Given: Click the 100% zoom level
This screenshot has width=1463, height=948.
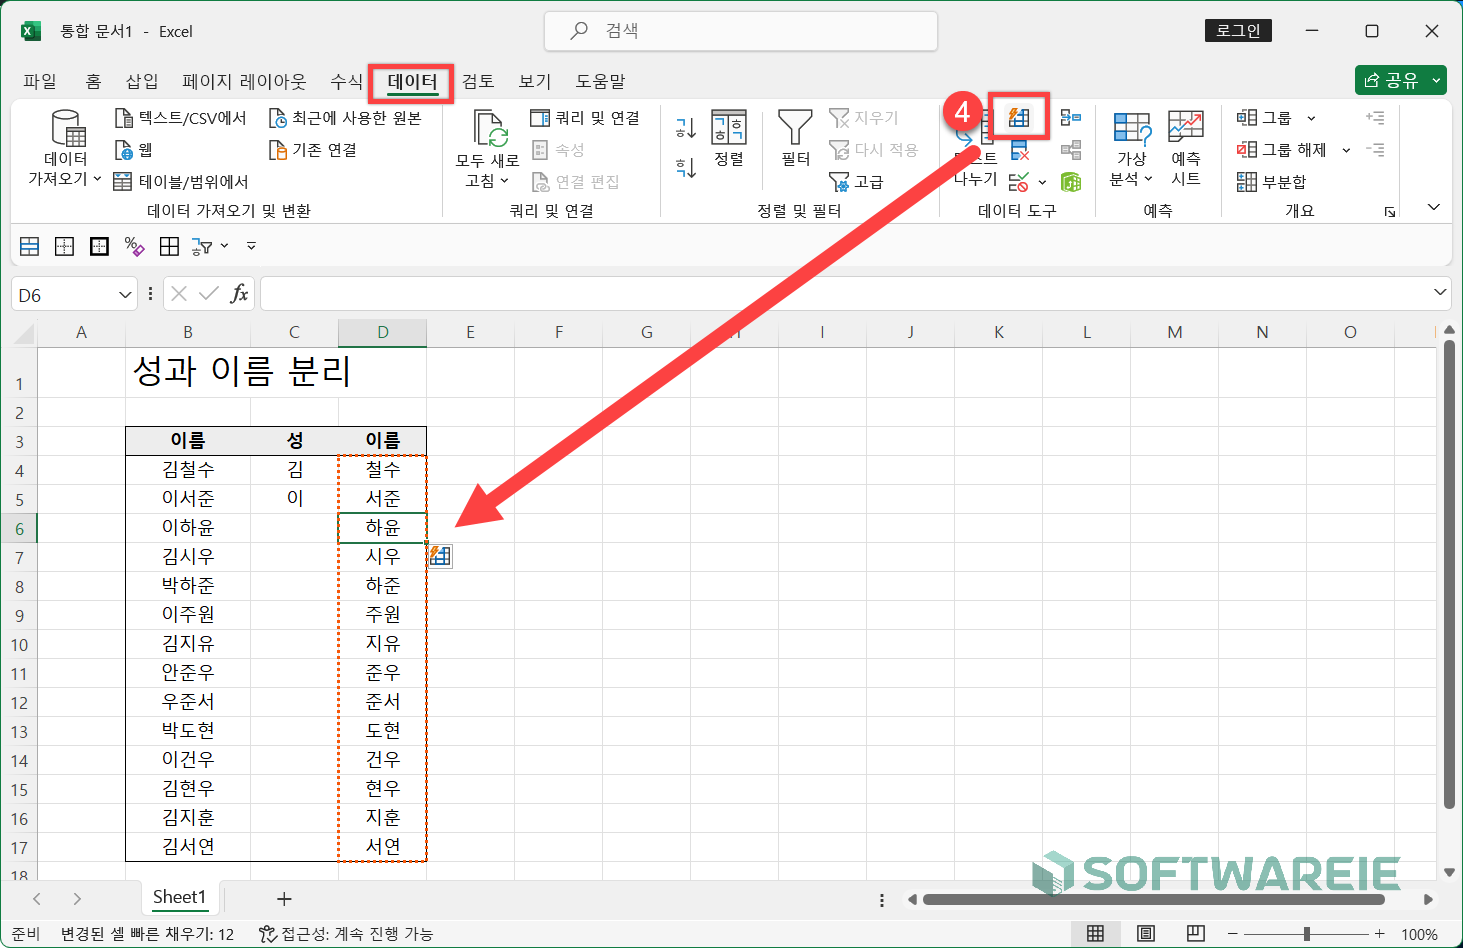Looking at the screenshot, I should [1419, 935].
